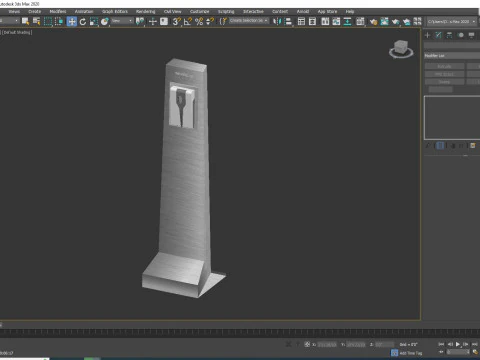Screen dimensions: 480x360
Task: Activate the Select and Scale tool
Action: 94,22
